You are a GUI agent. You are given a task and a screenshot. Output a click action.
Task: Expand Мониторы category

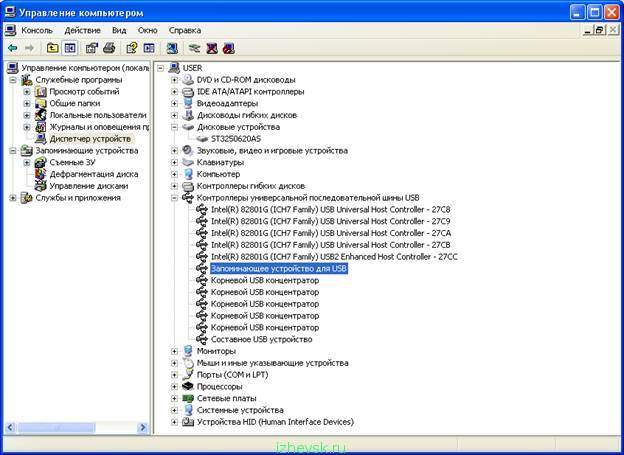click(x=174, y=352)
